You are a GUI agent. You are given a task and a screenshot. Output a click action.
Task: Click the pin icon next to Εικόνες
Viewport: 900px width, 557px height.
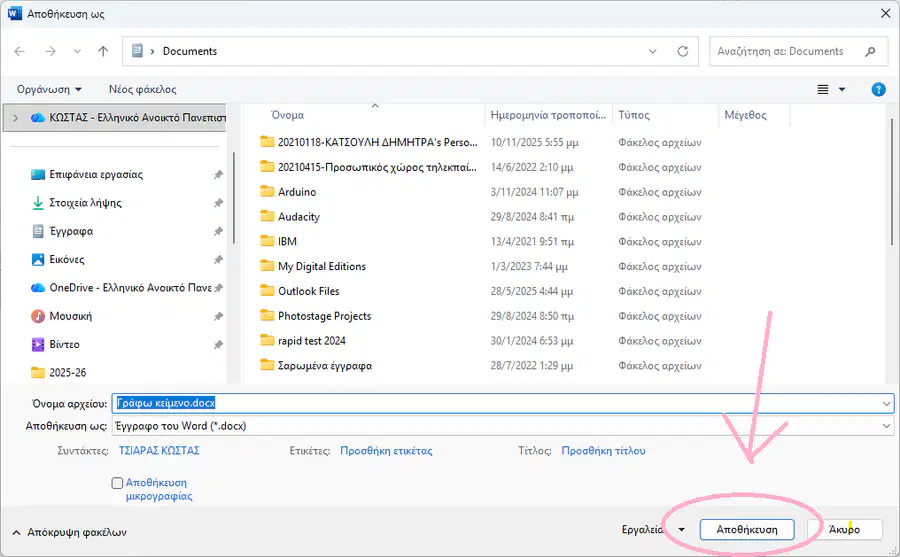pyautogui.click(x=219, y=260)
